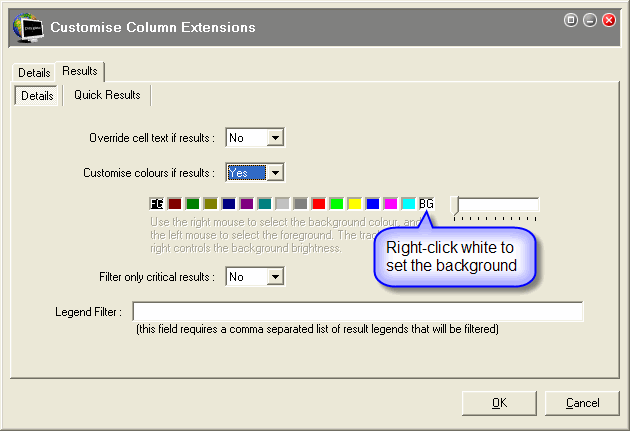Pick the yellow colour swatch
This screenshot has height=431, width=630.
(x=355, y=204)
